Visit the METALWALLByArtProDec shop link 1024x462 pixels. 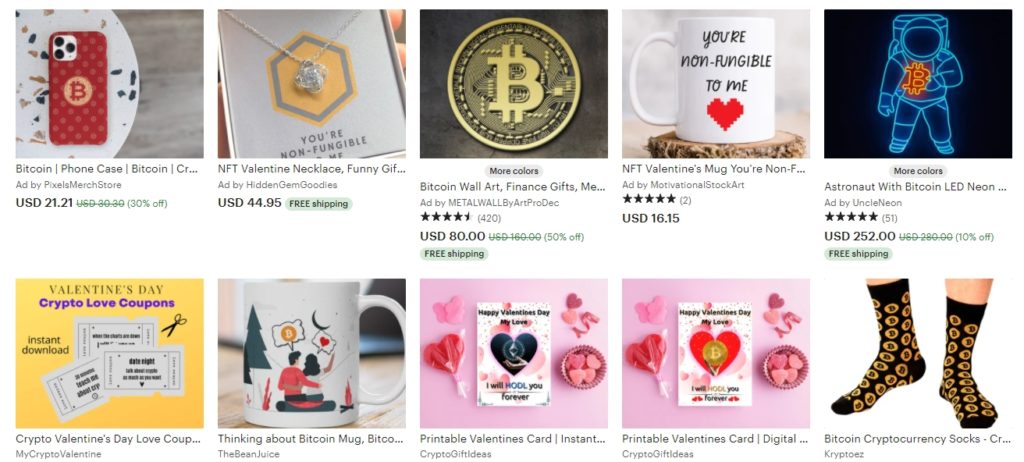(489, 203)
